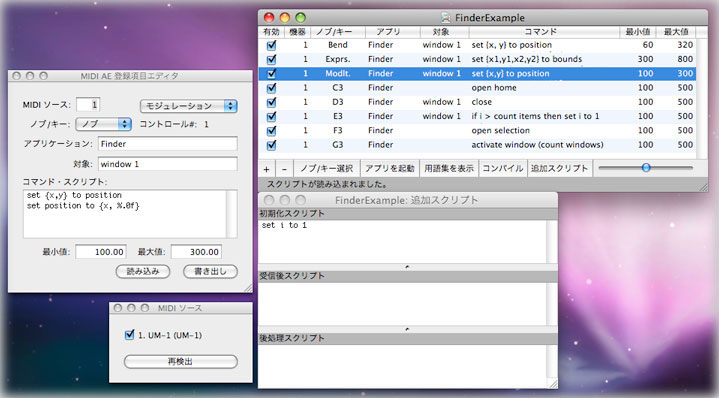Viewport: 719px width, 398px height.
Task: Toggle the Modlt. row enabled checkbox
Action: tap(271, 73)
